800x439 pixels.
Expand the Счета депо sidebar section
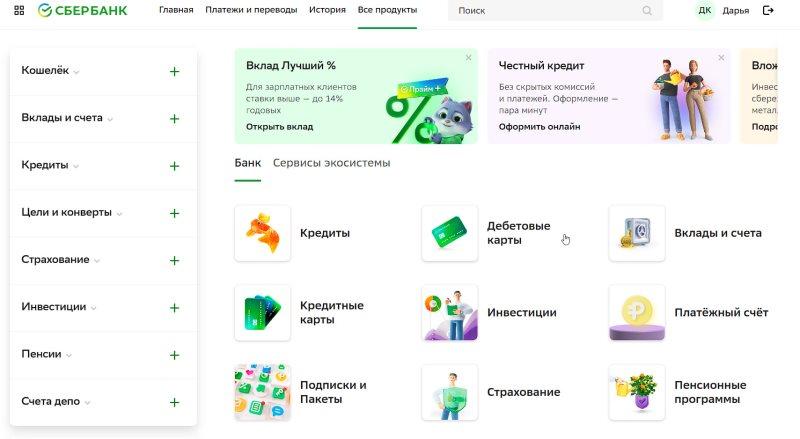pyautogui.click(x=87, y=403)
